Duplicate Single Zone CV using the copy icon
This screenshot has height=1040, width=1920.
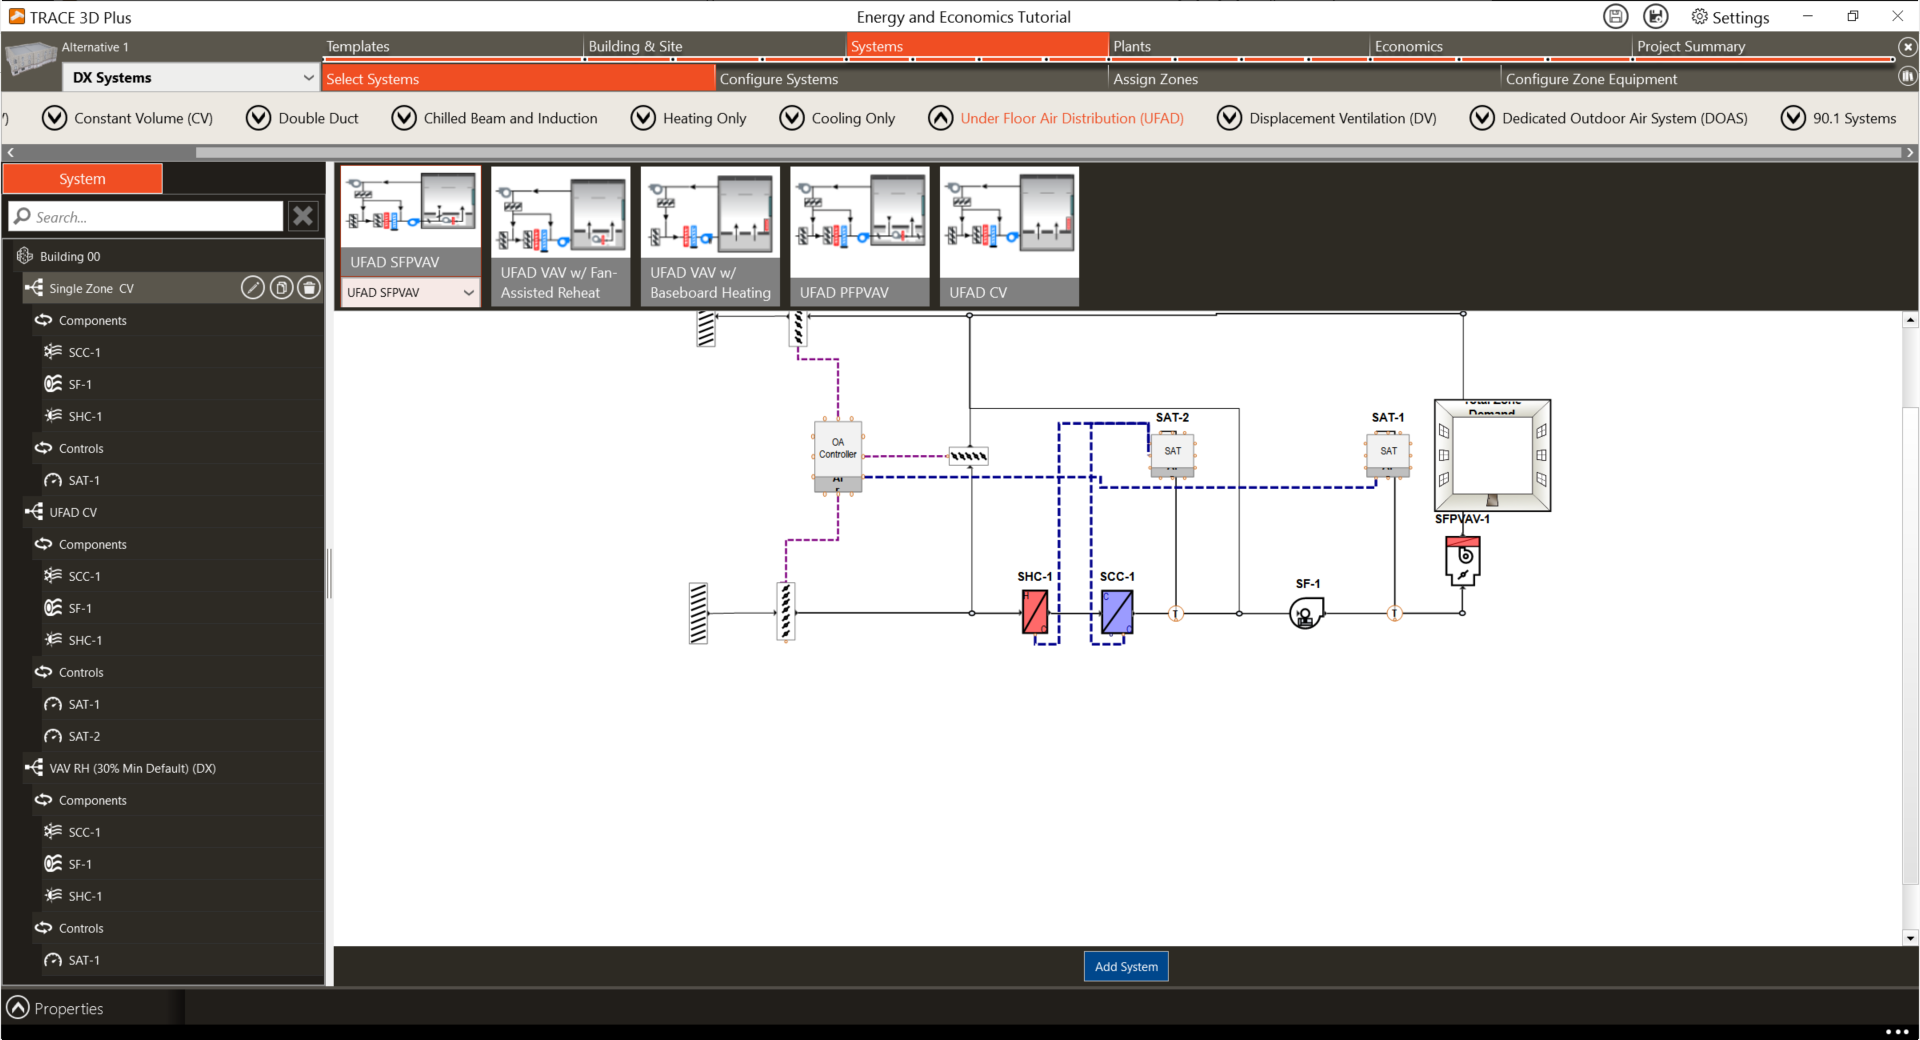(281, 288)
